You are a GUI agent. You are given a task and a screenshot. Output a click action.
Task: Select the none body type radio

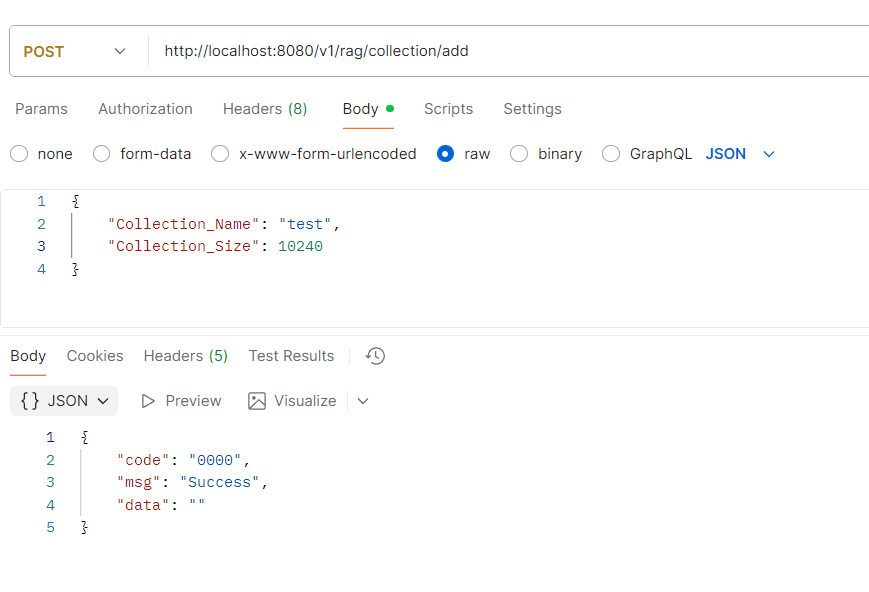[19, 154]
